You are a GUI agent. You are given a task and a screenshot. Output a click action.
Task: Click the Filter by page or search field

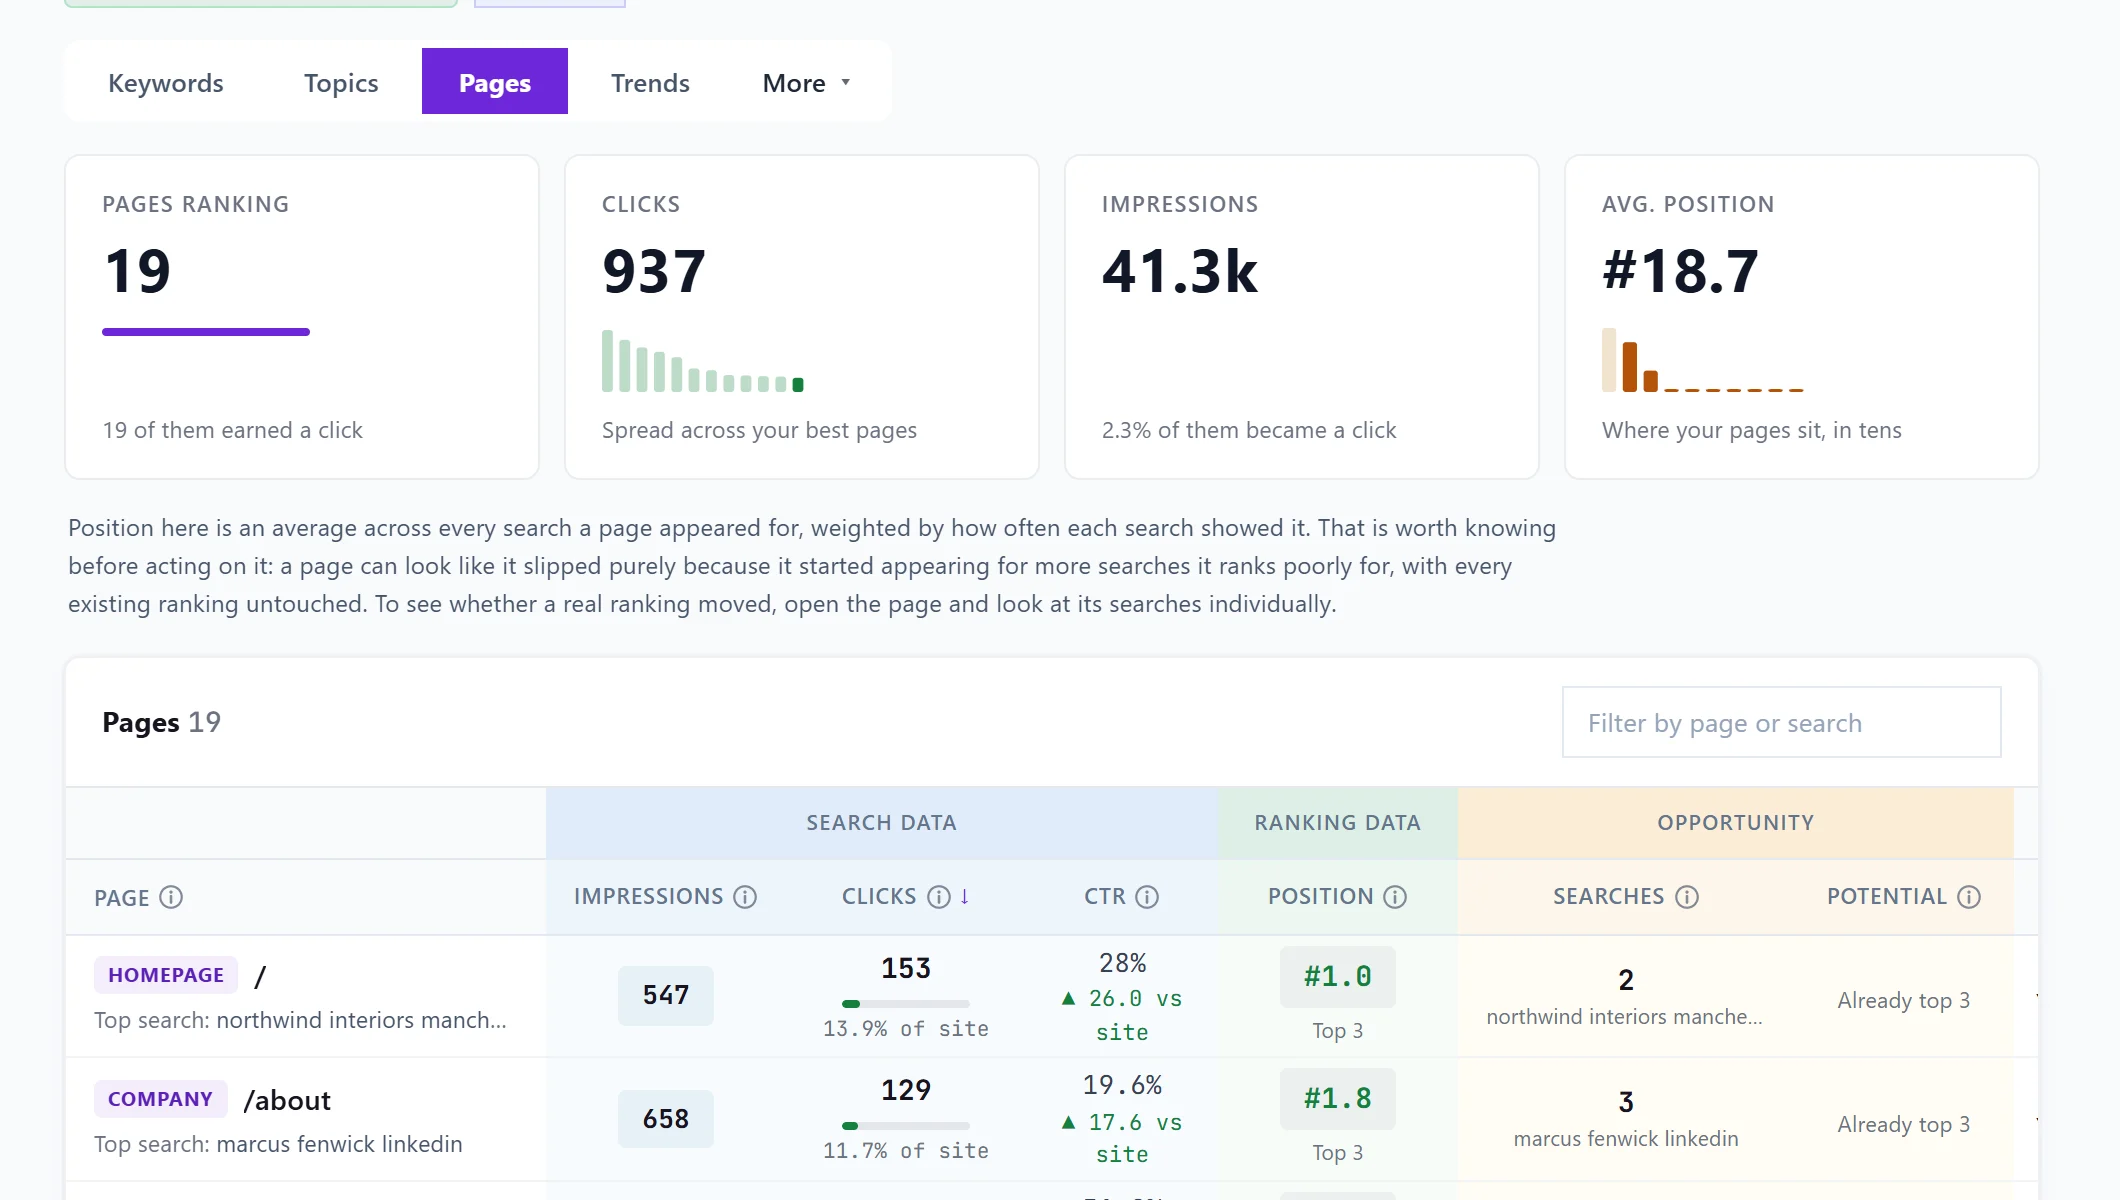pyautogui.click(x=1781, y=722)
